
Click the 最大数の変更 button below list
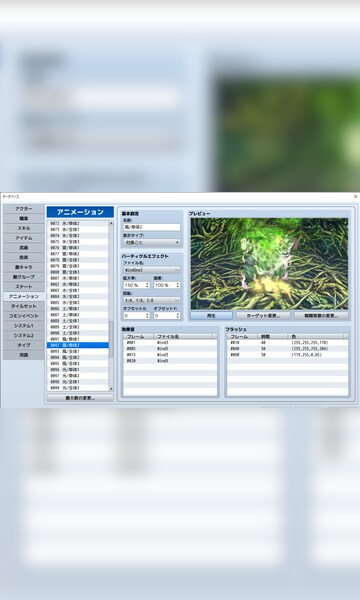(x=80, y=398)
